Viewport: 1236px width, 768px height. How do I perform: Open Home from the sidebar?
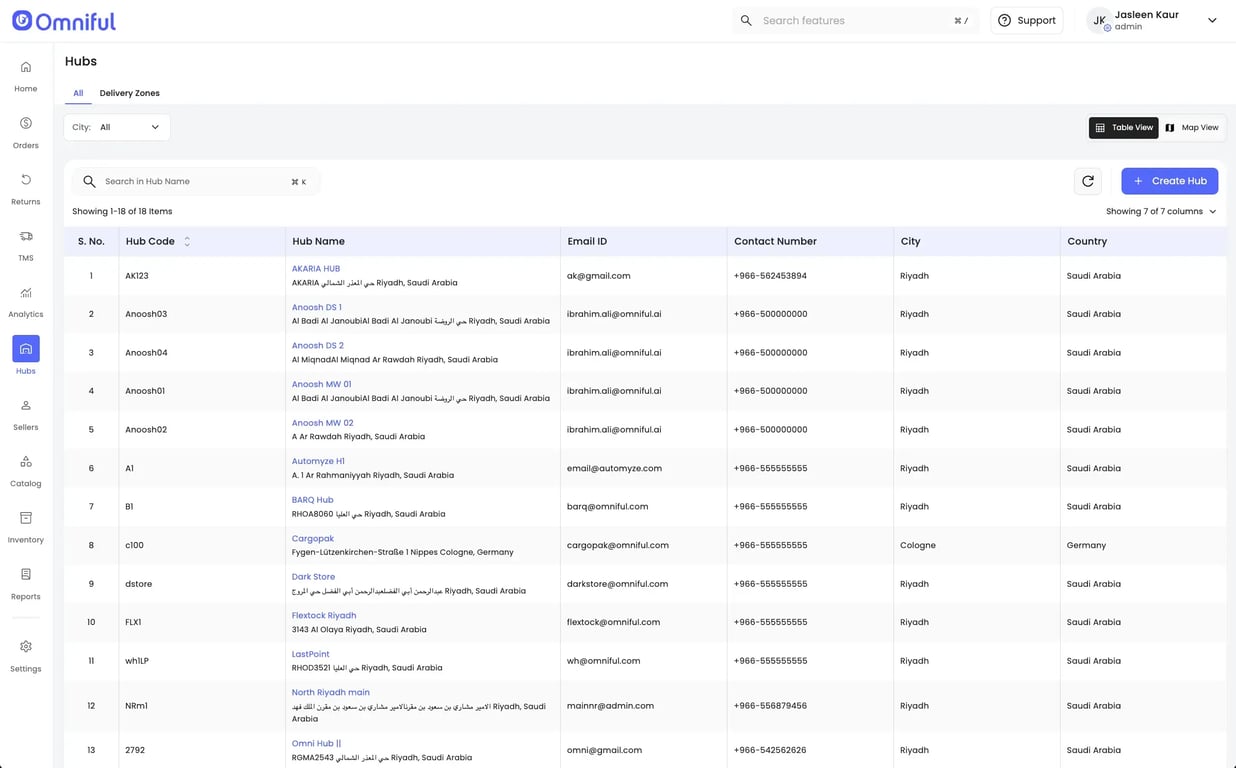click(26, 75)
